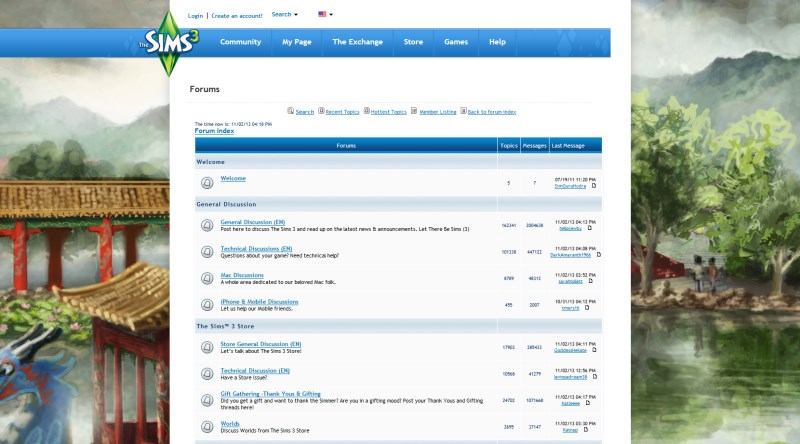
Task: Click the Forum Index breadcrumb link
Action: [214, 131]
